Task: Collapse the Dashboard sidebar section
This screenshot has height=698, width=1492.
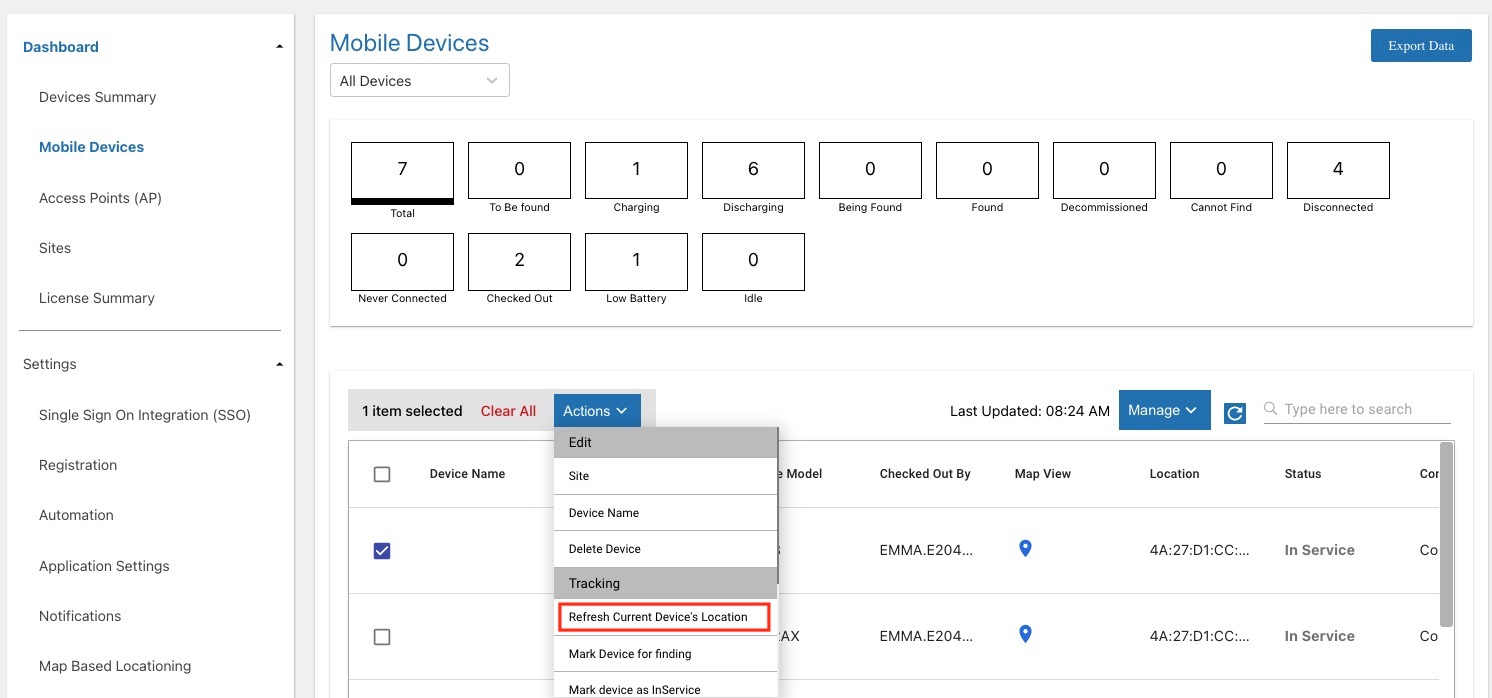Action: pyautogui.click(x=280, y=47)
